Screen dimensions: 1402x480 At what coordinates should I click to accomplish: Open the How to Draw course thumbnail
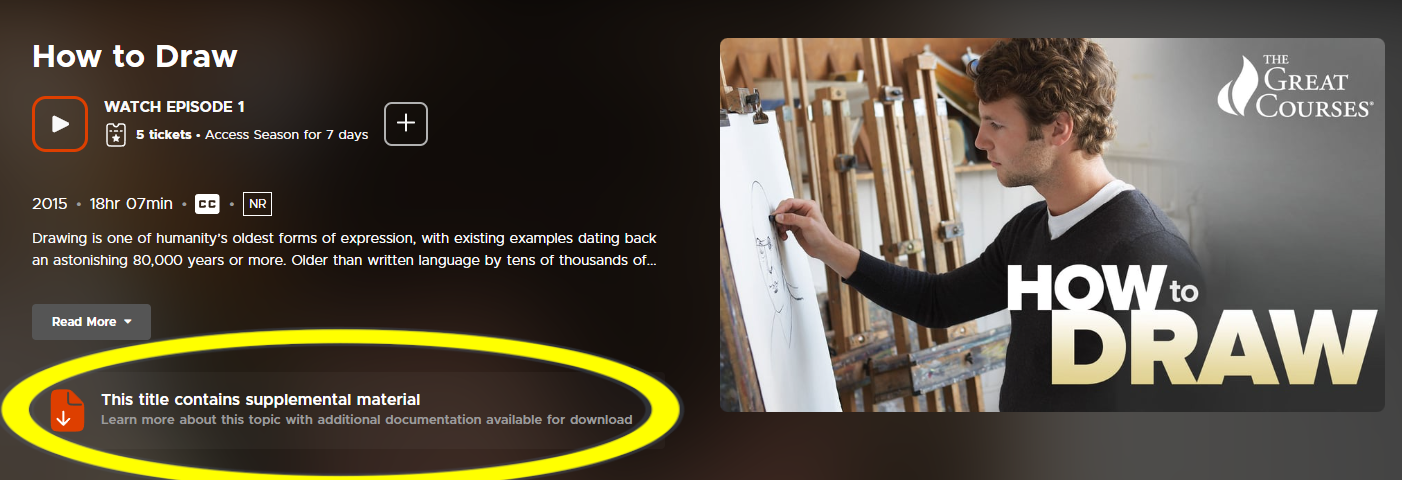pos(1052,225)
